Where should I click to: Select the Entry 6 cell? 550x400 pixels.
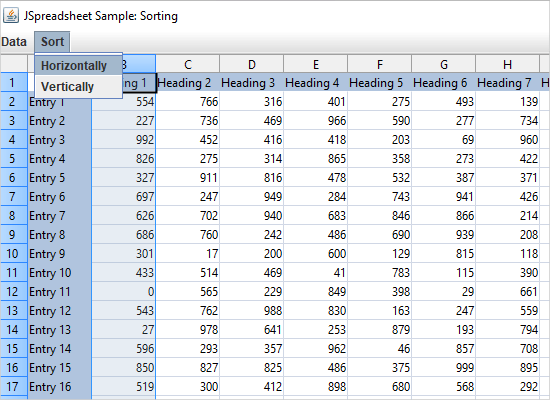pyautogui.click(x=60, y=196)
